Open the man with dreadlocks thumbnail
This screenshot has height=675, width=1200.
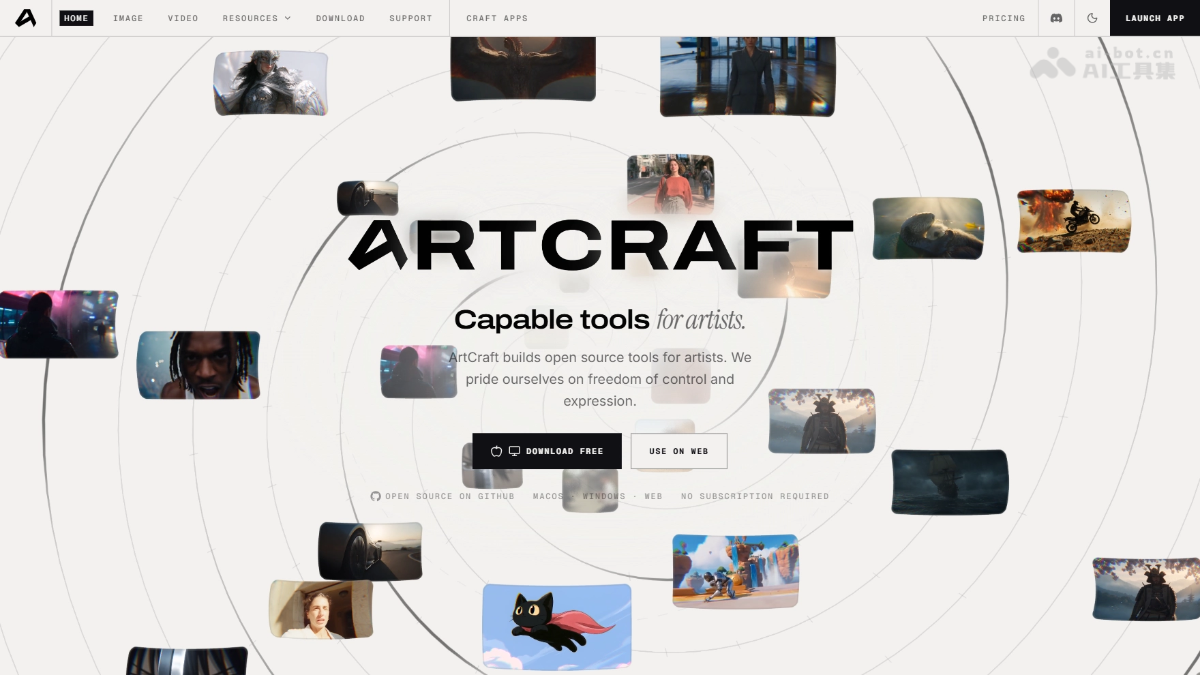coord(199,365)
